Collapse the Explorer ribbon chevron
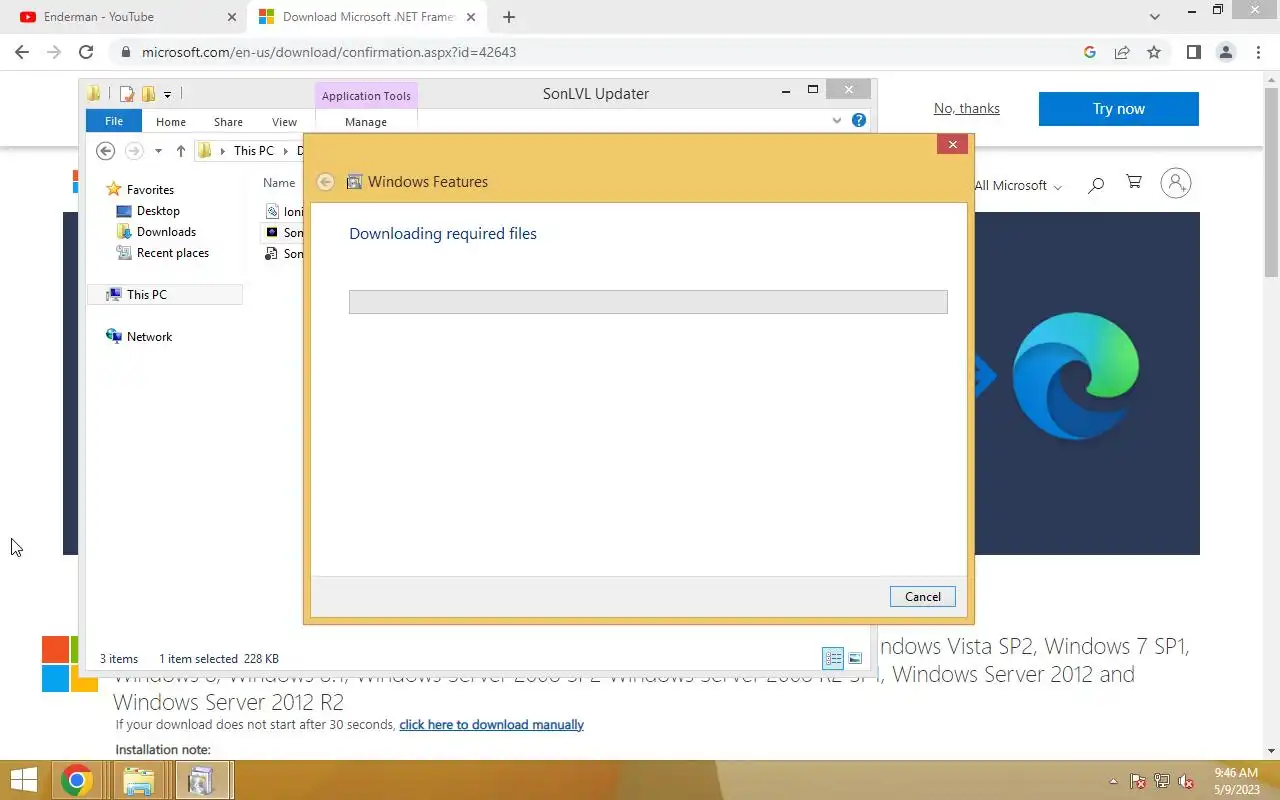The width and height of the screenshot is (1280, 800). pos(837,121)
